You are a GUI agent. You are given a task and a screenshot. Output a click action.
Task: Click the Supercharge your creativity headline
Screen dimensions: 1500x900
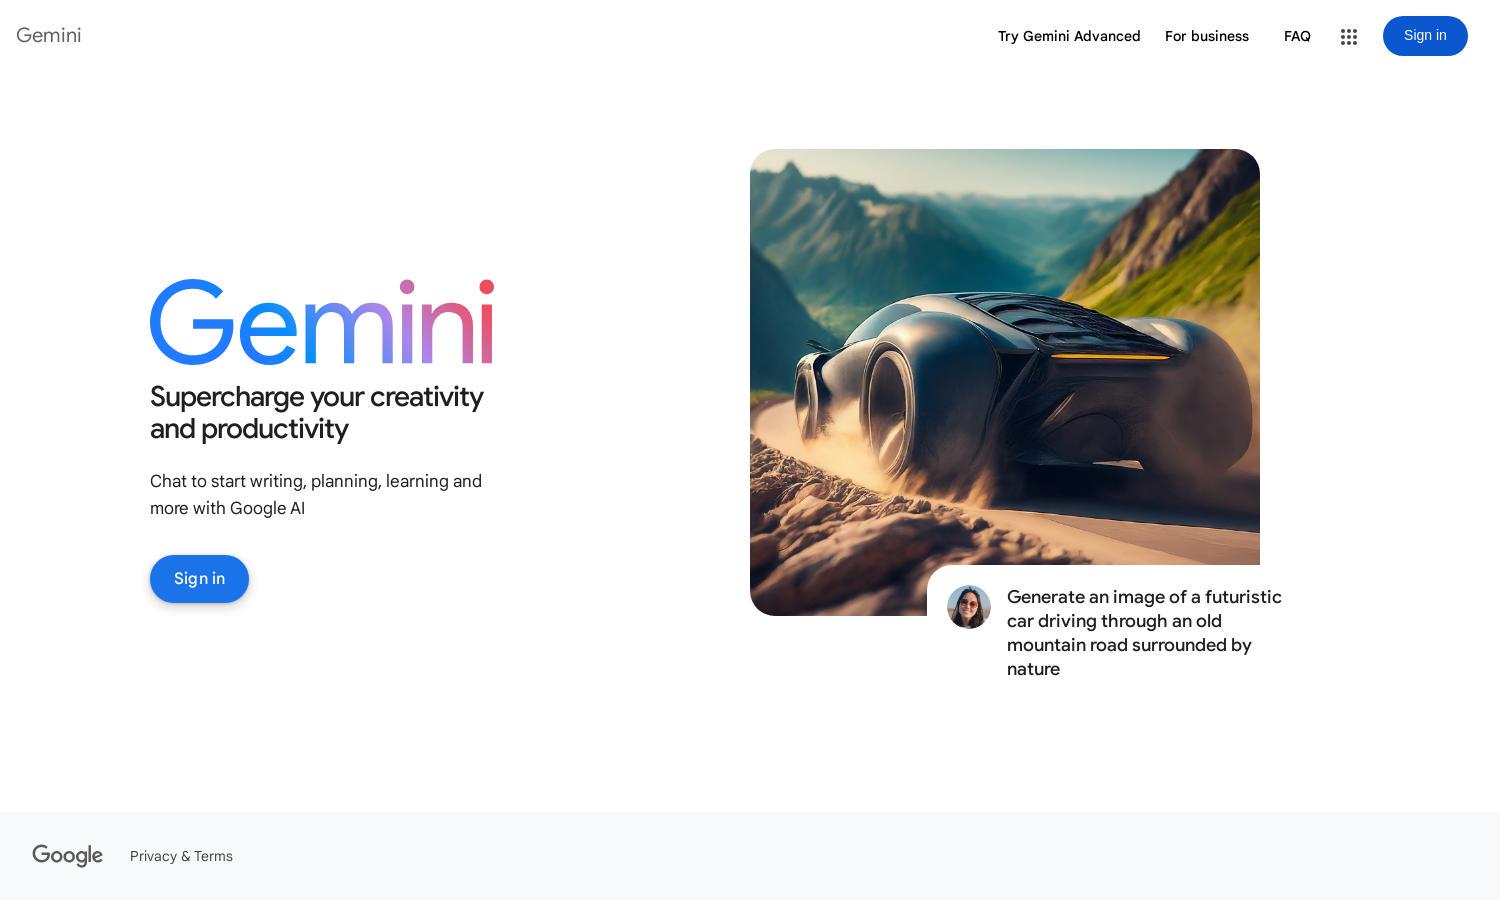coord(317,413)
